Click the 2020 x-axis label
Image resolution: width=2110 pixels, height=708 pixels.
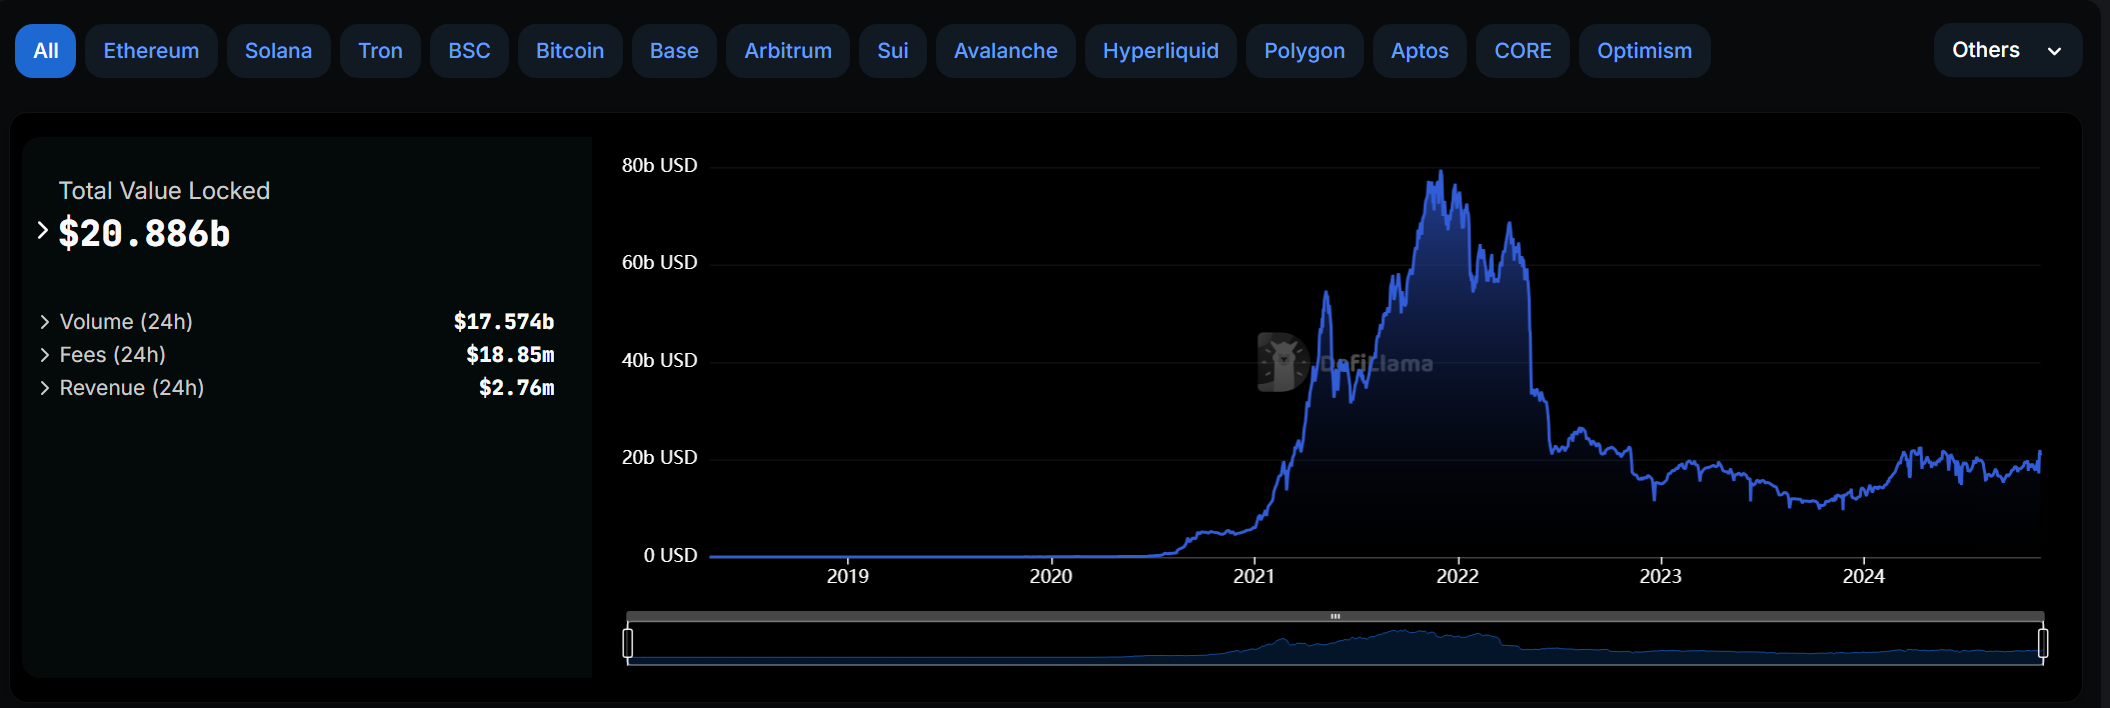pos(1051,576)
